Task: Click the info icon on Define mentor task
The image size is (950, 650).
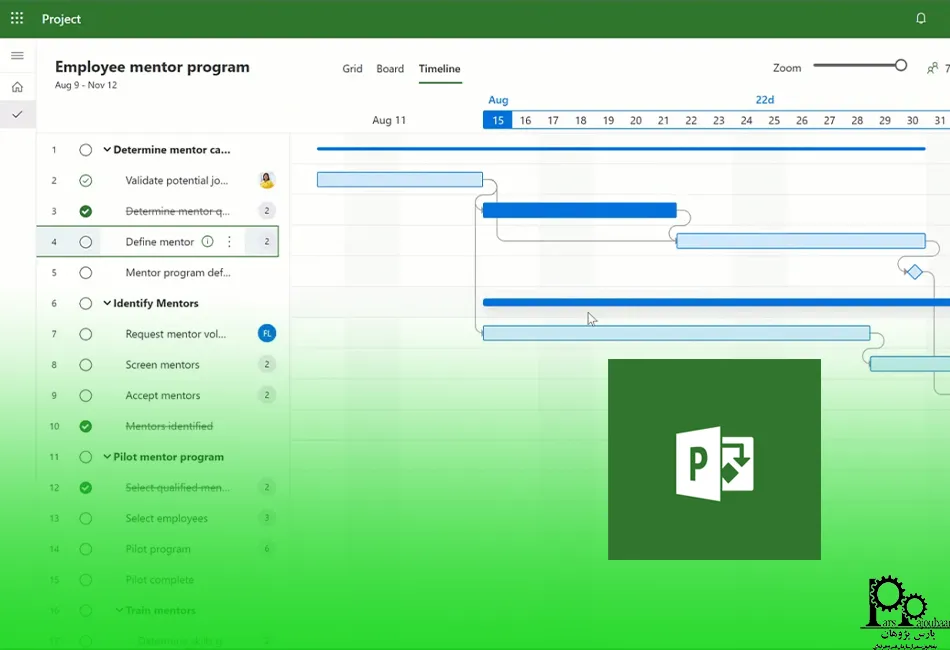Action: click(208, 242)
